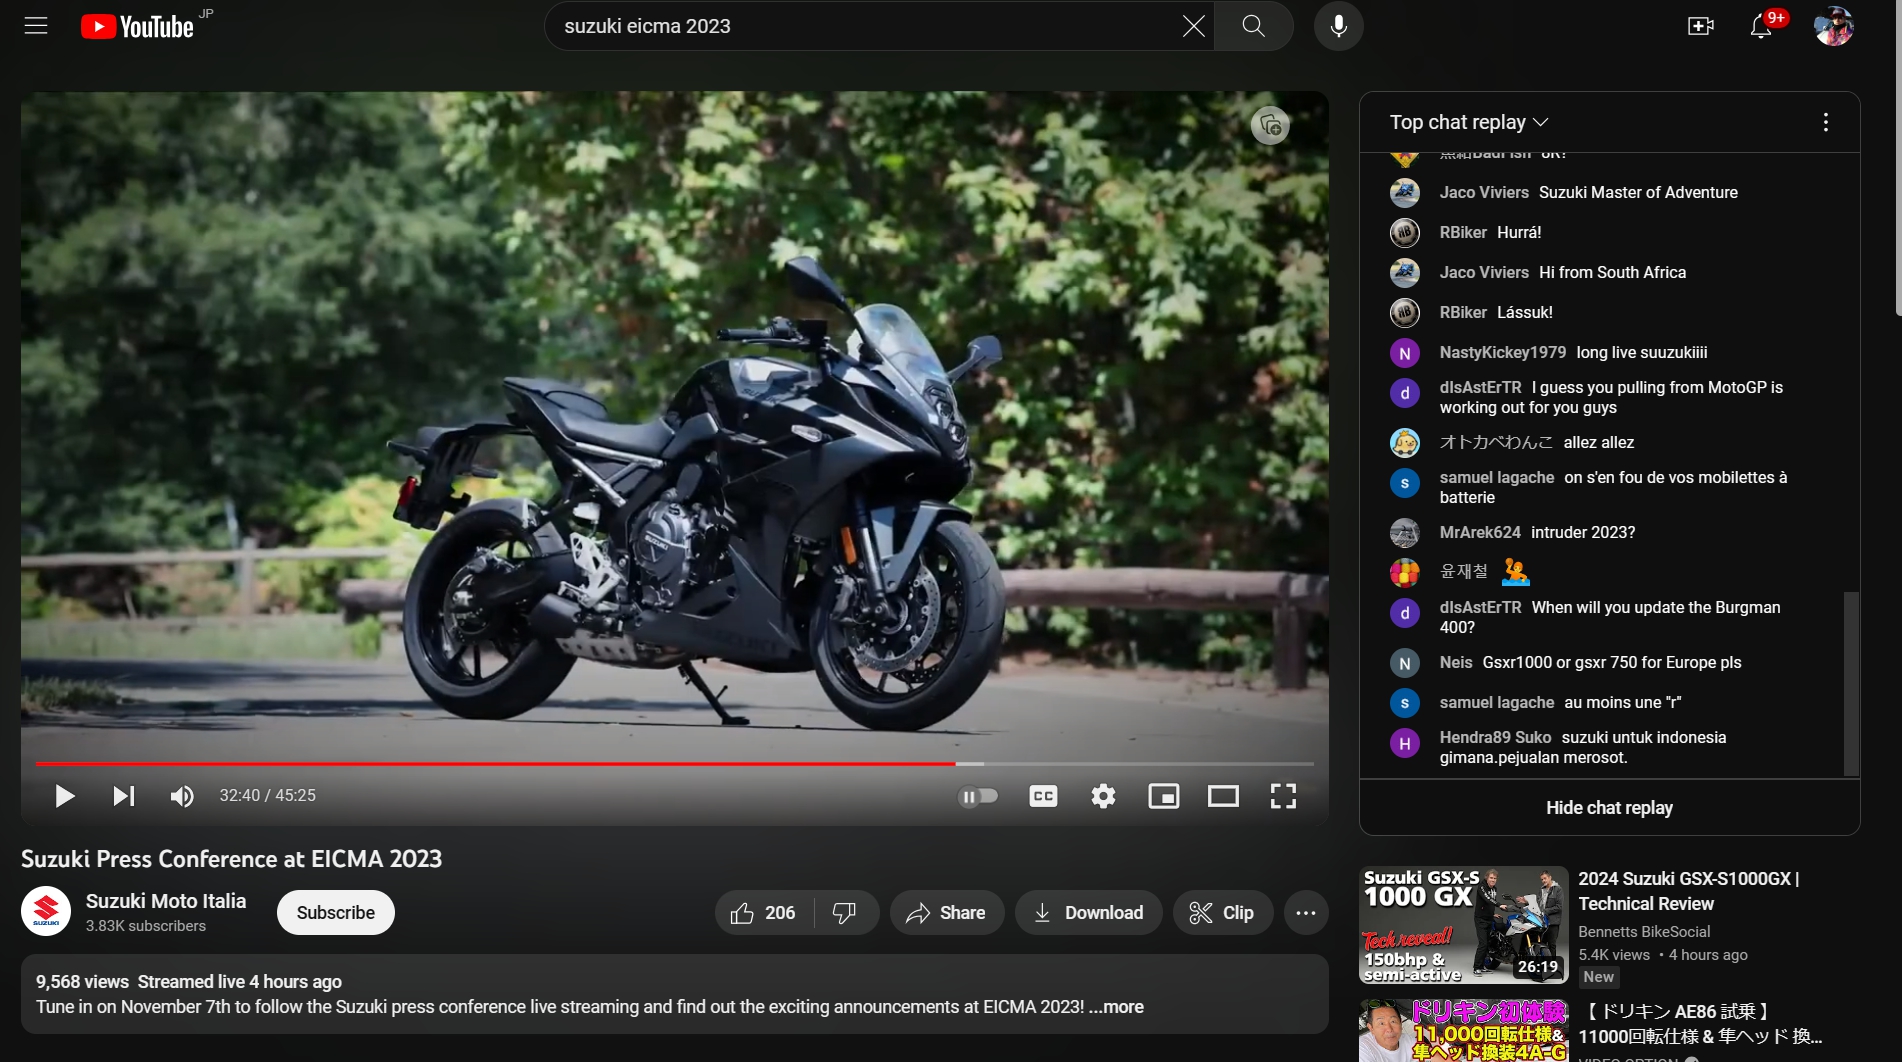The image size is (1902, 1062).
Task: Toggle closed captions (CC)
Action: [1043, 796]
